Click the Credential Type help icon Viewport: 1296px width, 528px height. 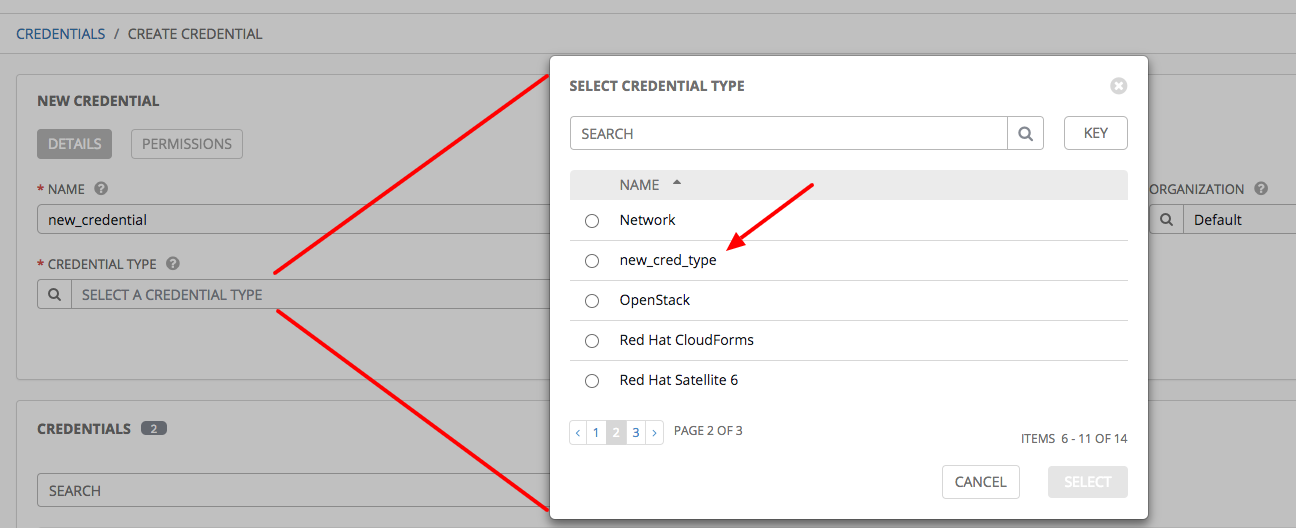[x=173, y=264]
